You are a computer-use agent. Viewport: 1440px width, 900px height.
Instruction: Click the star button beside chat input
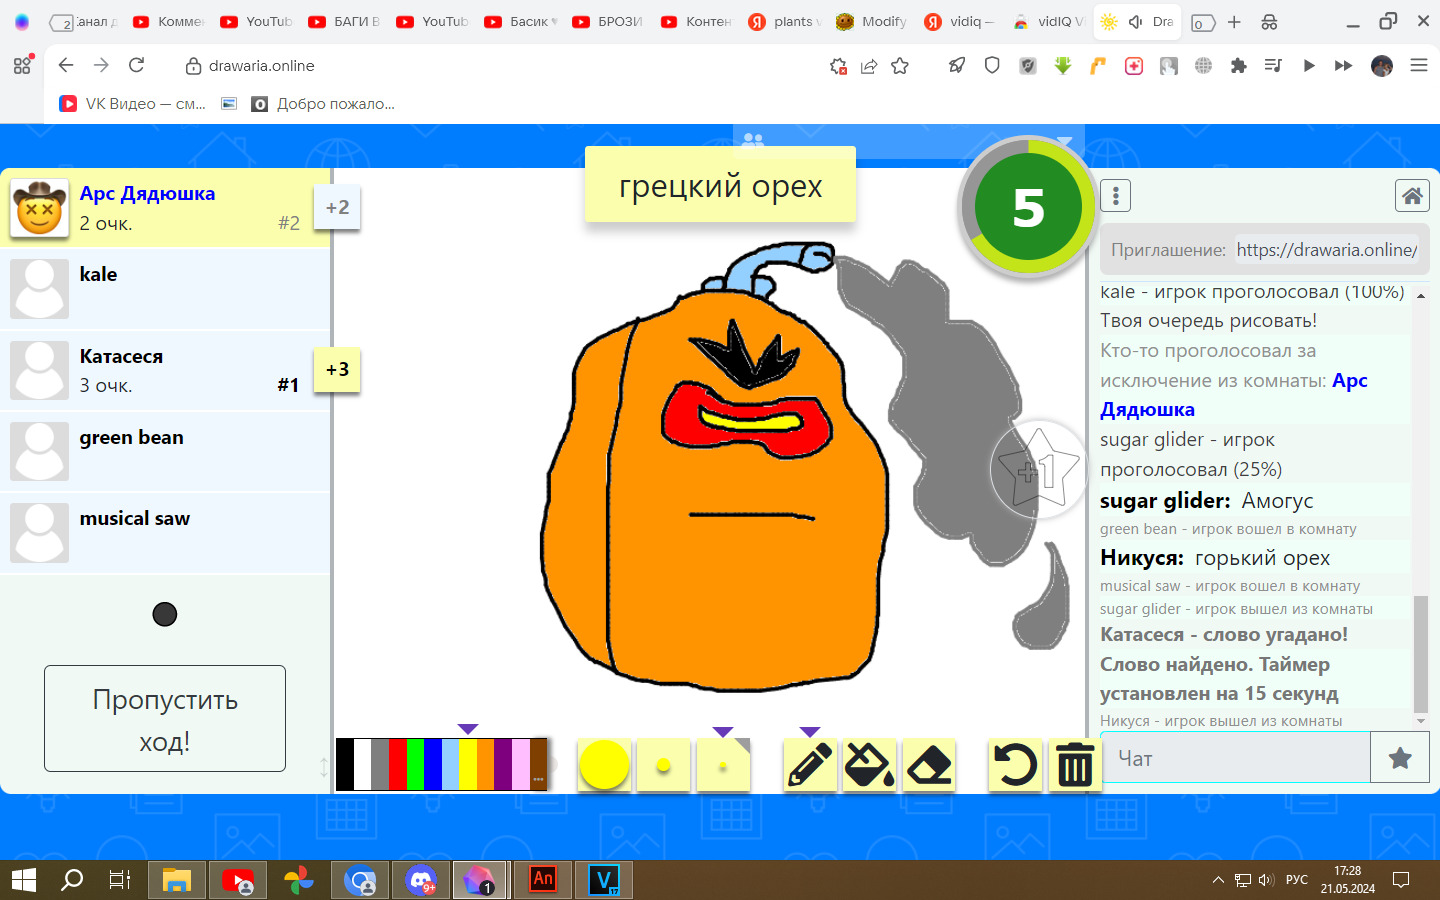tap(1400, 758)
